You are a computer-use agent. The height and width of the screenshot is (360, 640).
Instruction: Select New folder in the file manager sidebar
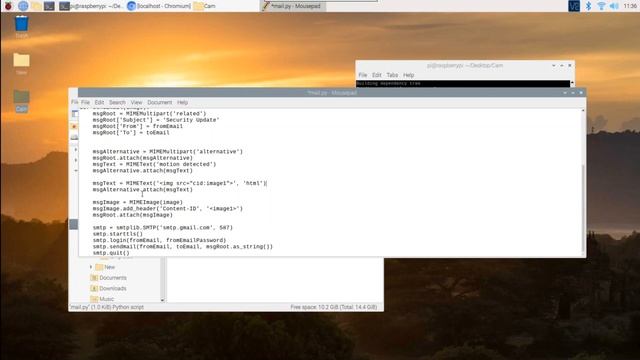click(x=105, y=267)
